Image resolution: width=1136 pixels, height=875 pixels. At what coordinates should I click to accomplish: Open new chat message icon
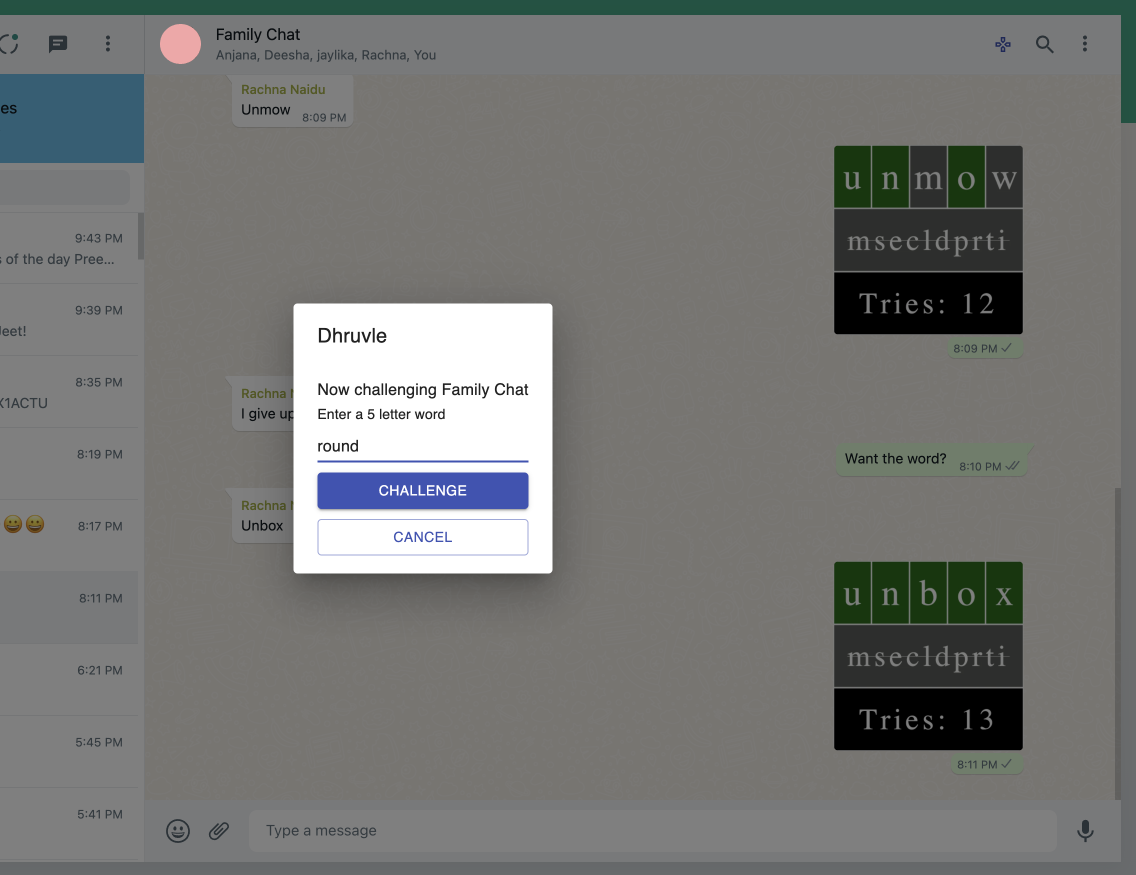58,44
